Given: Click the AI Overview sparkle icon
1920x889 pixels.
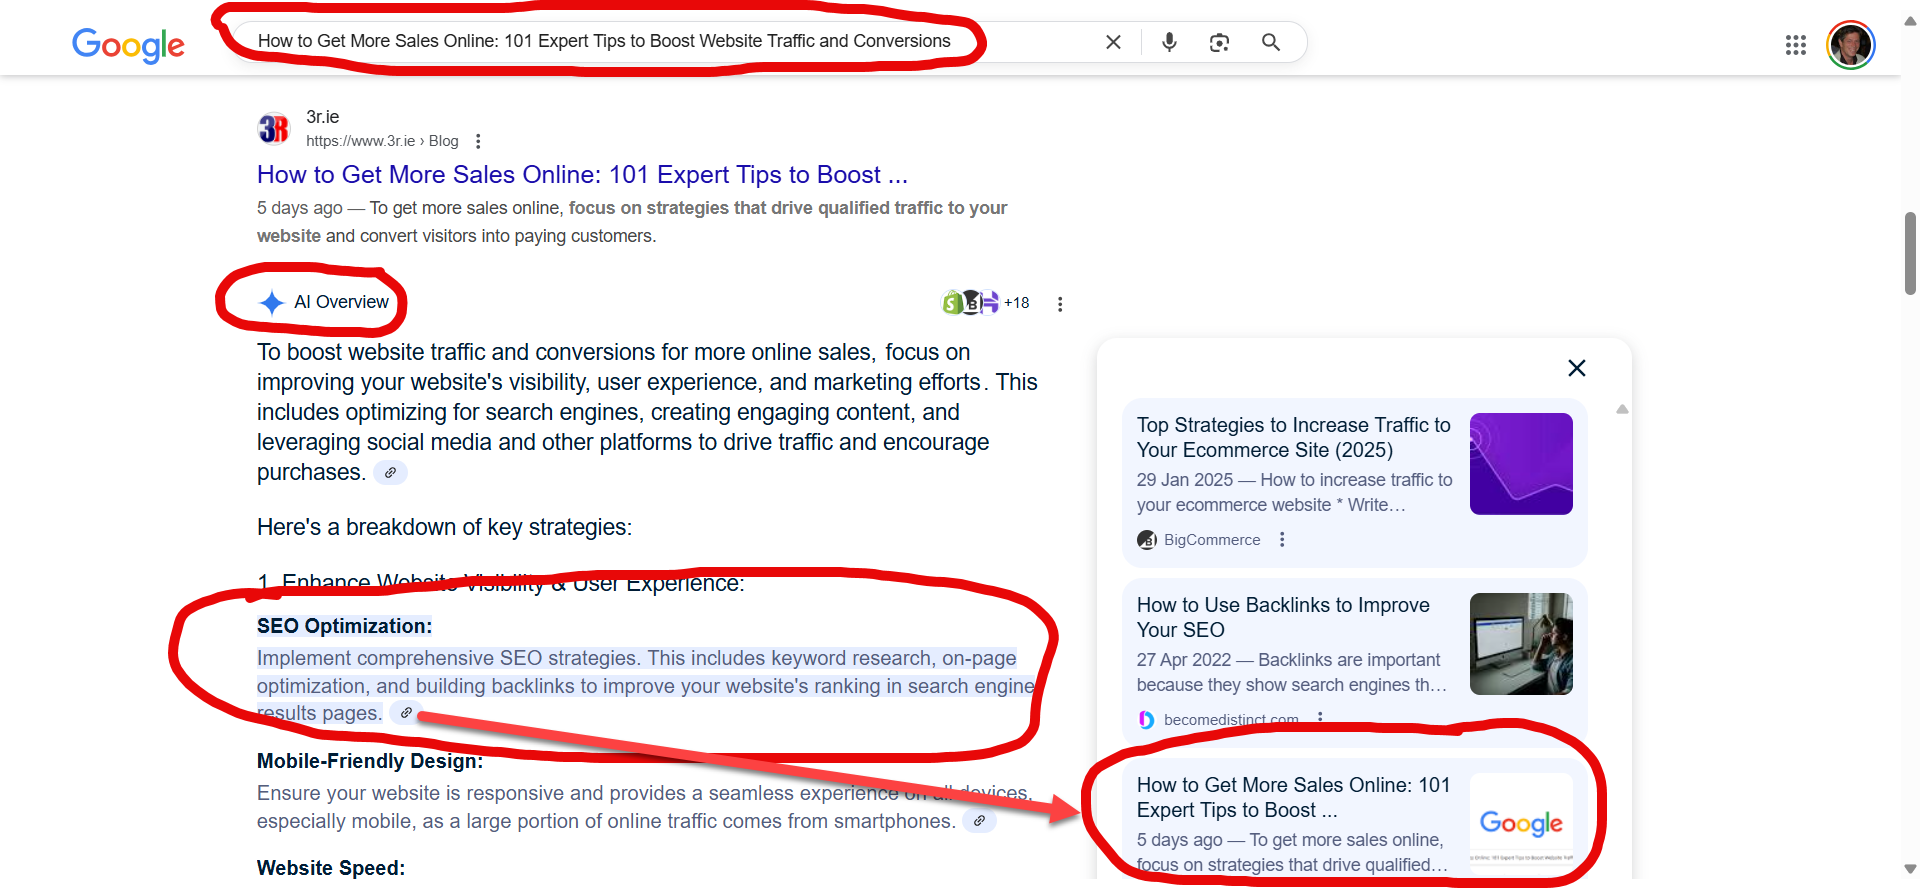Looking at the screenshot, I should (271, 303).
